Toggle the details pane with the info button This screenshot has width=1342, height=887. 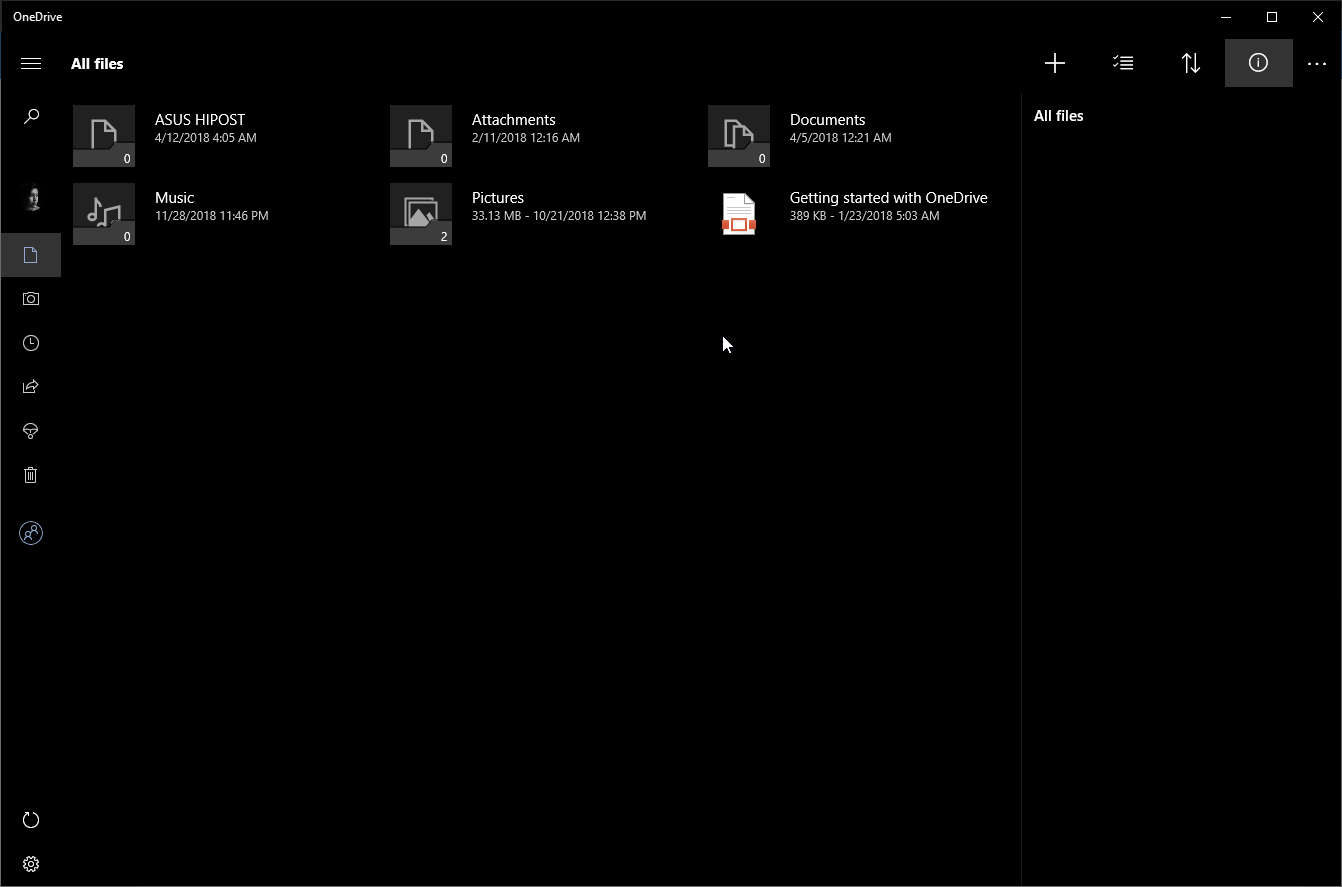pyautogui.click(x=1258, y=63)
